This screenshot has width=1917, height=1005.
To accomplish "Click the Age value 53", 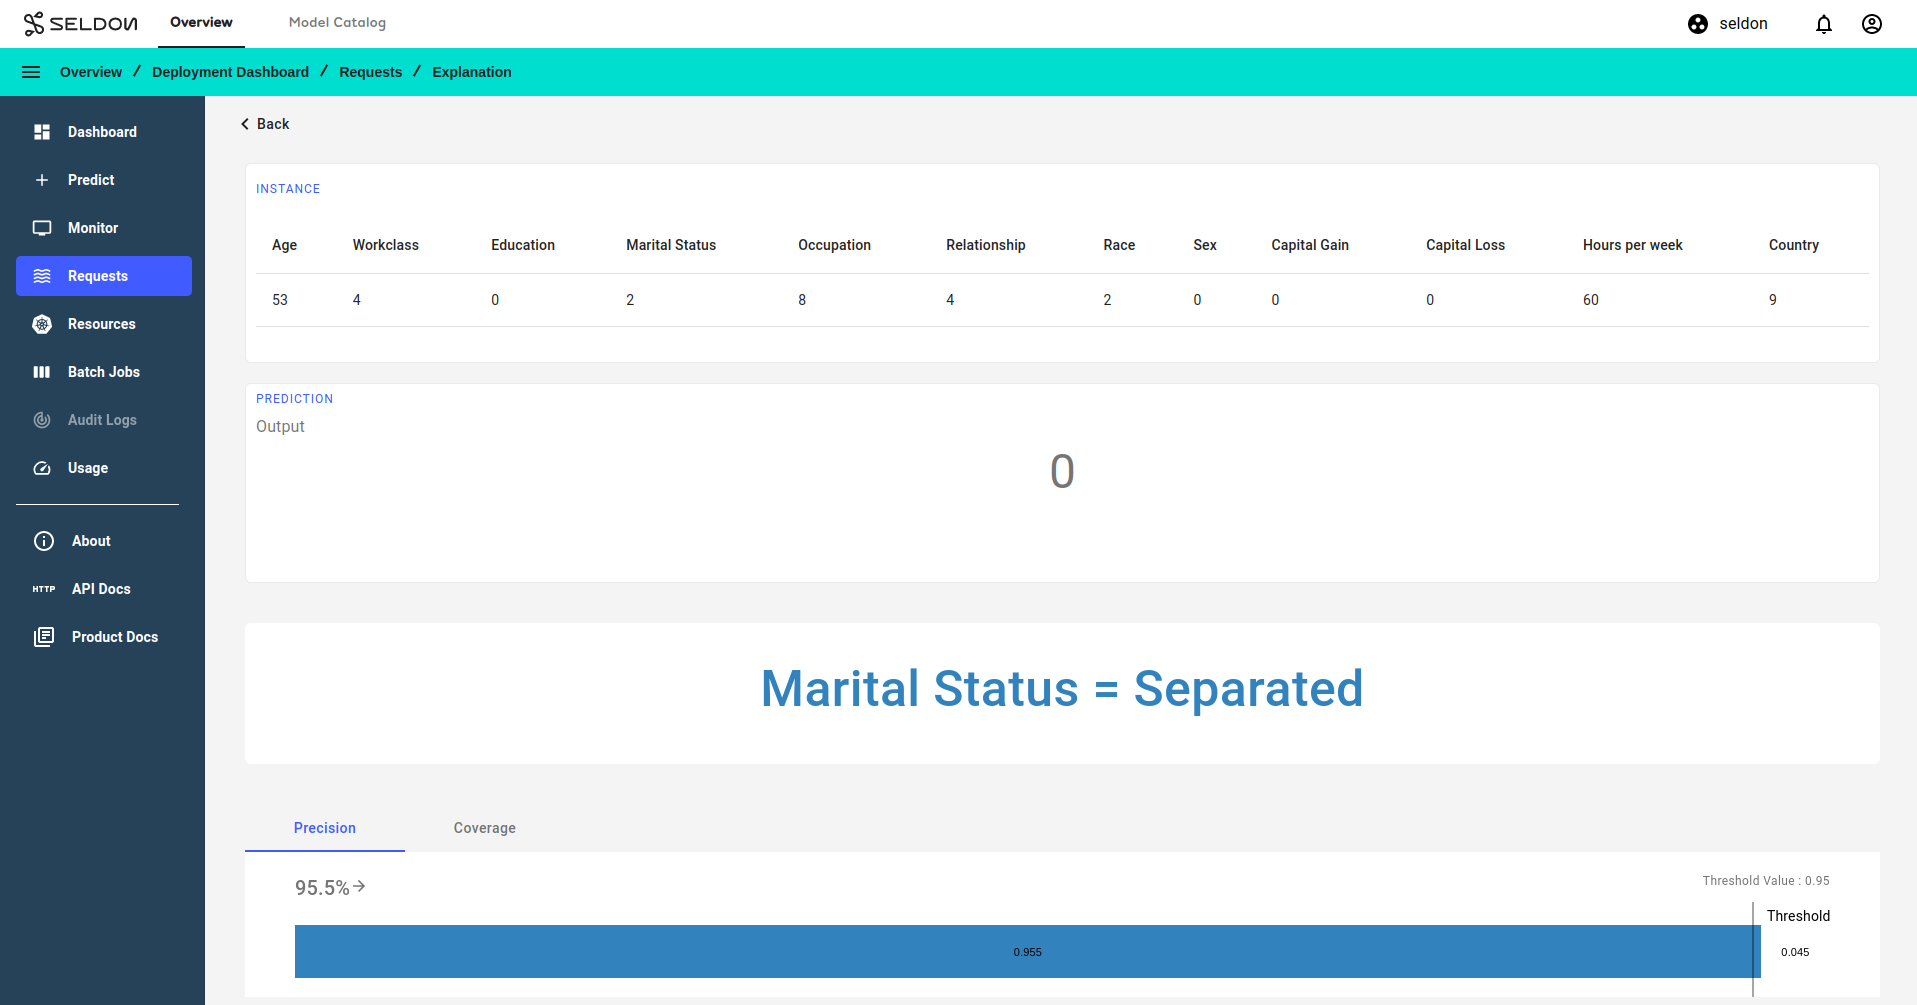I will (280, 300).
